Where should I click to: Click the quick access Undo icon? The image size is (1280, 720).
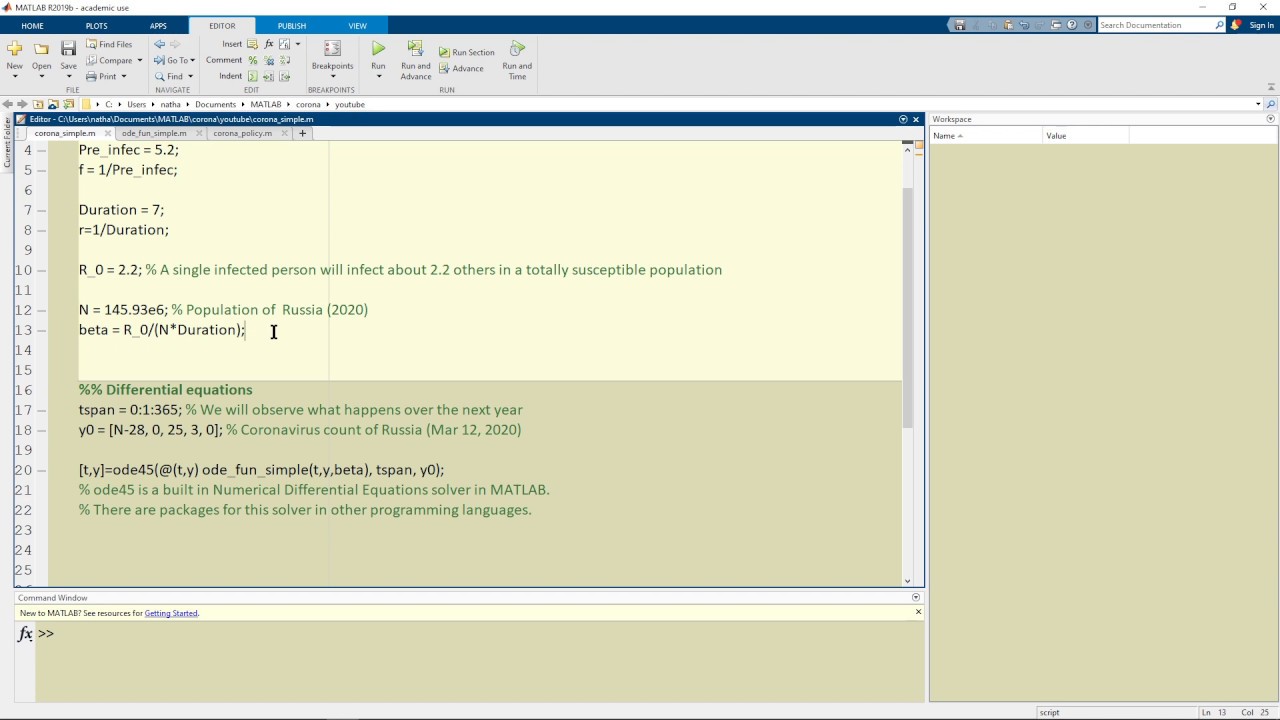tap(1025, 25)
